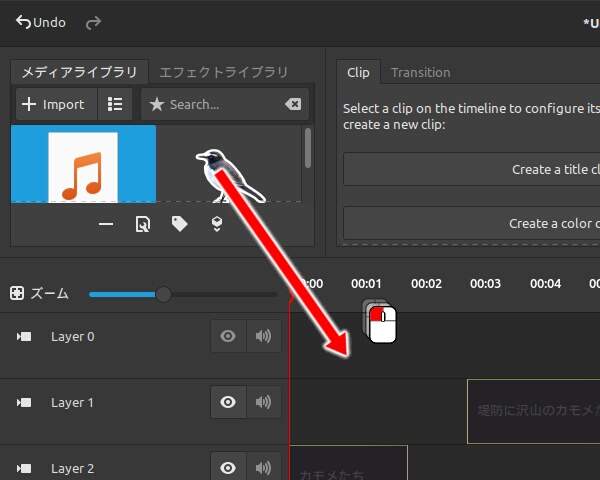The width and height of the screenshot is (600, 480).
Task: Click the minus remove icon below media
Action: pyautogui.click(x=106, y=224)
